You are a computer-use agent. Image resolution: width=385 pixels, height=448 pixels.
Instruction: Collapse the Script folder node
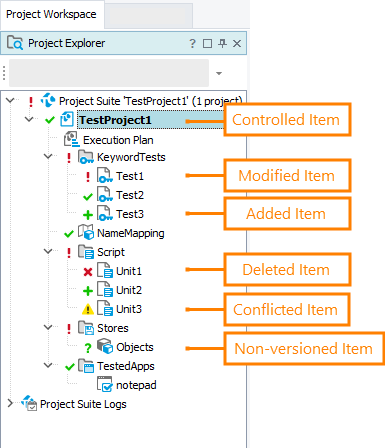[48, 251]
